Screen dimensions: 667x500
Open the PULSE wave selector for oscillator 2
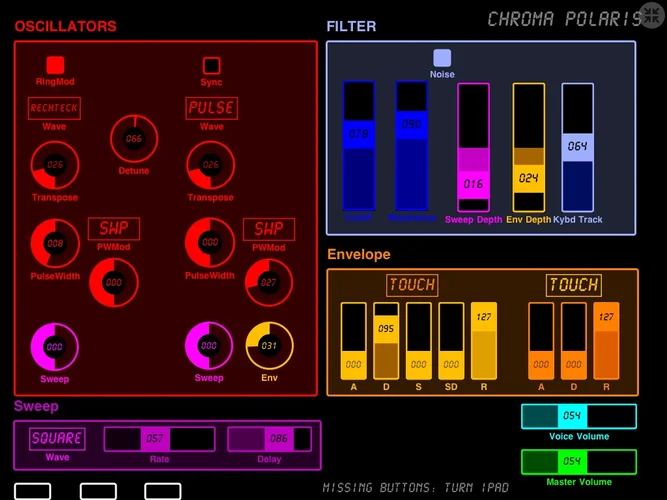(211, 108)
